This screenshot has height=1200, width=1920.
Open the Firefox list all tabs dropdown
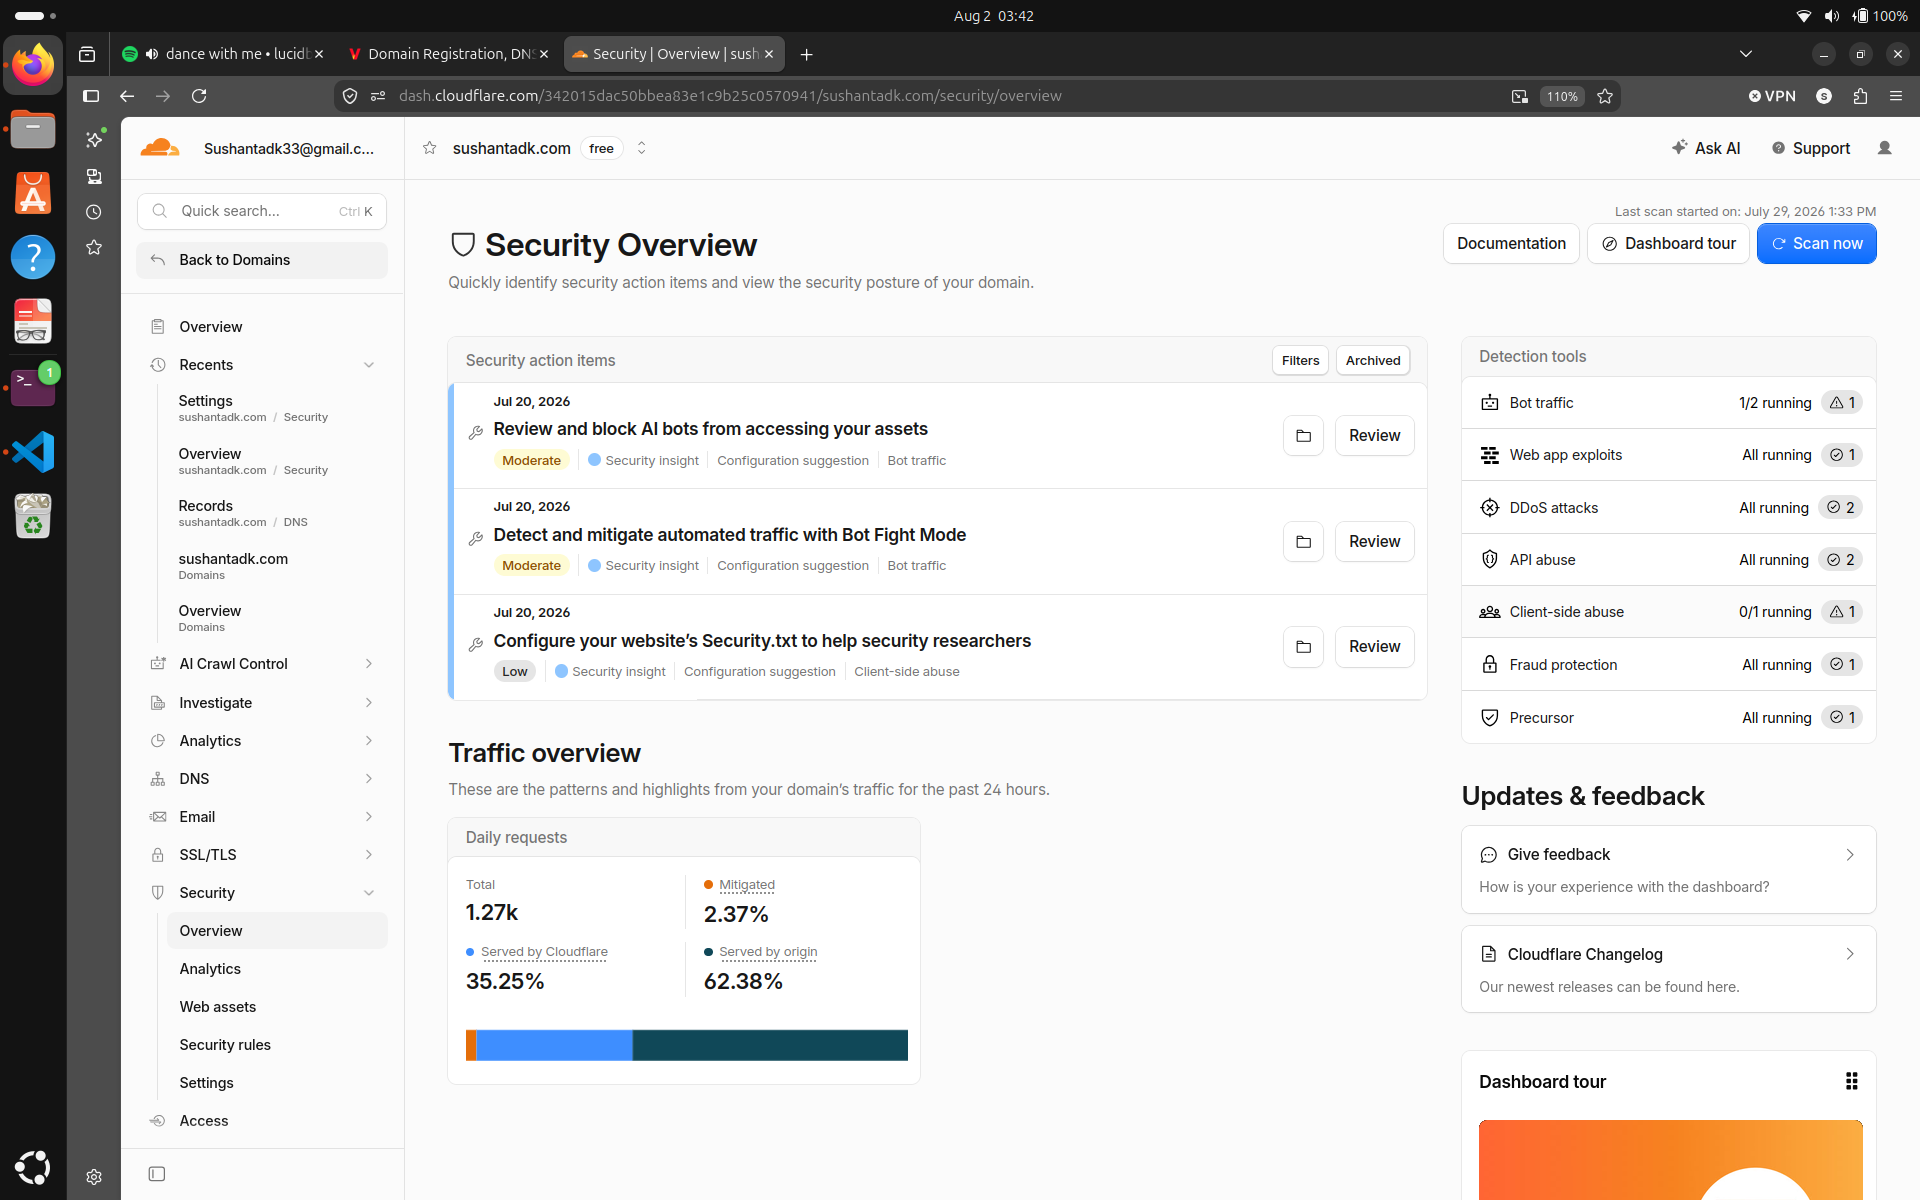pyautogui.click(x=1746, y=54)
